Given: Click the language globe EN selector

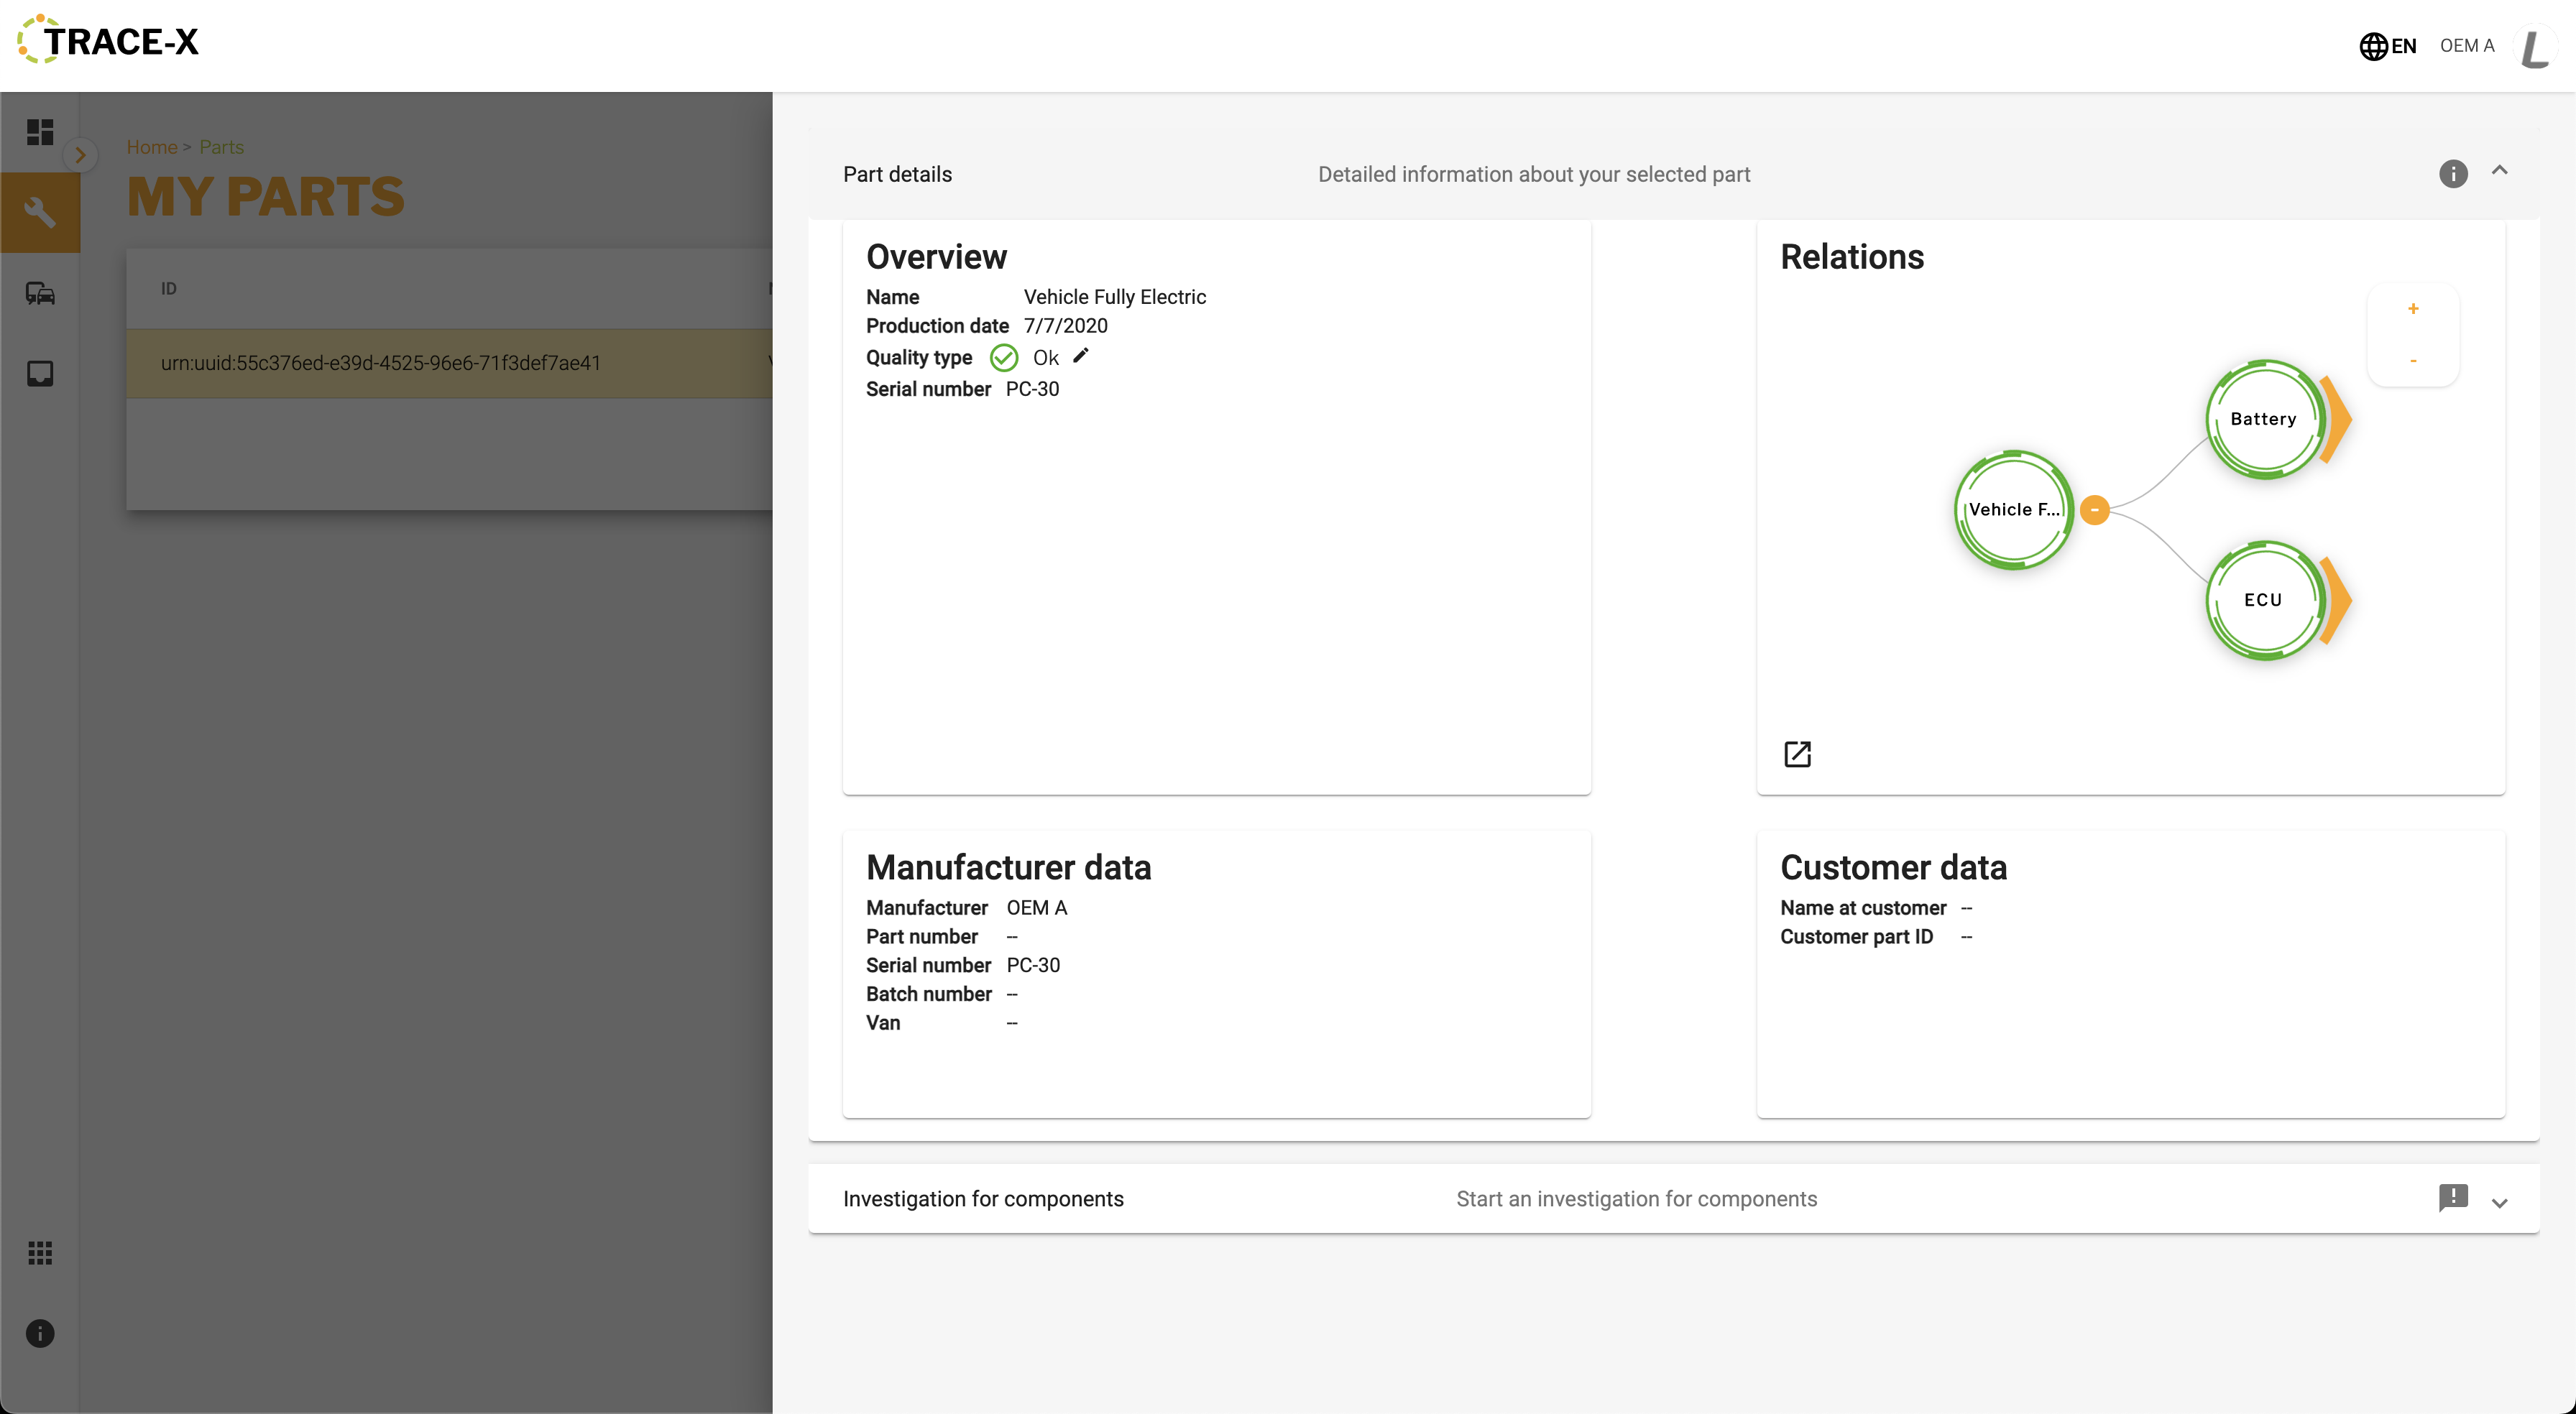Looking at the screenshot, I should [2388, 46].
